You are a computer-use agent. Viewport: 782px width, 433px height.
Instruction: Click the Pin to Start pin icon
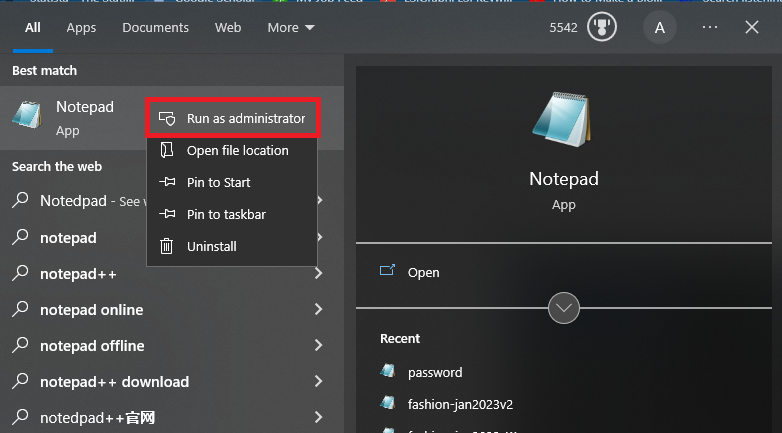[167, 182]
